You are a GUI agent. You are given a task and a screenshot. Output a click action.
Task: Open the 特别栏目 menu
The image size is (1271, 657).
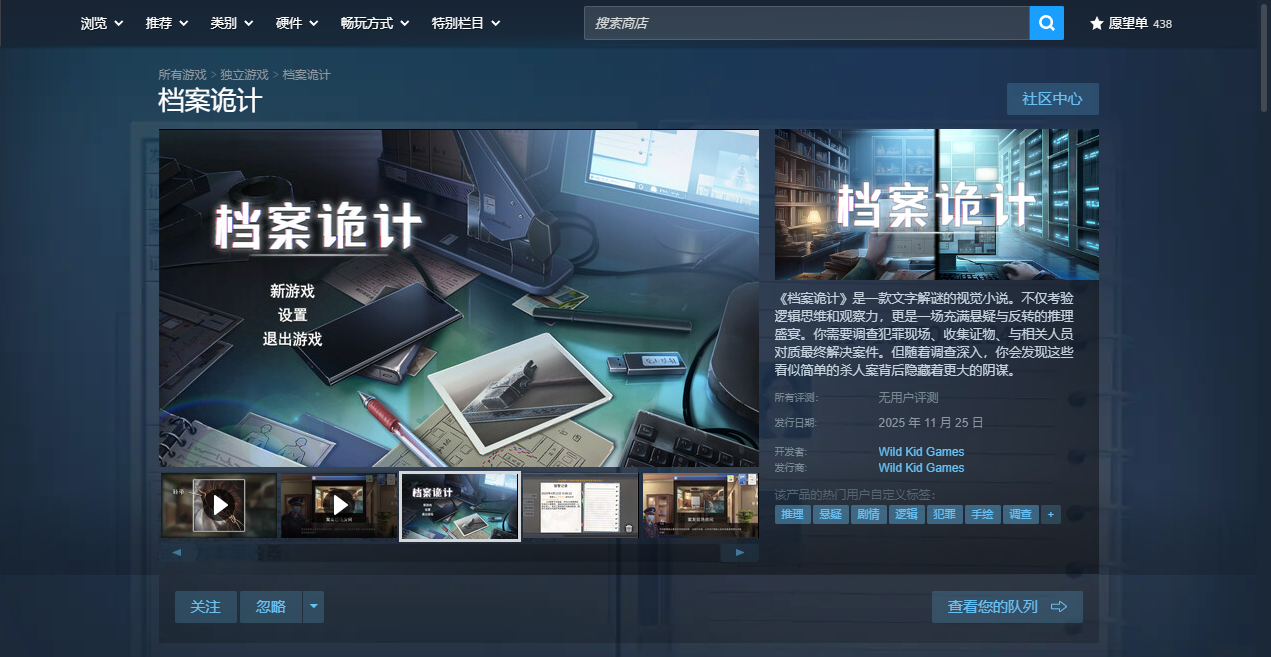466,23
